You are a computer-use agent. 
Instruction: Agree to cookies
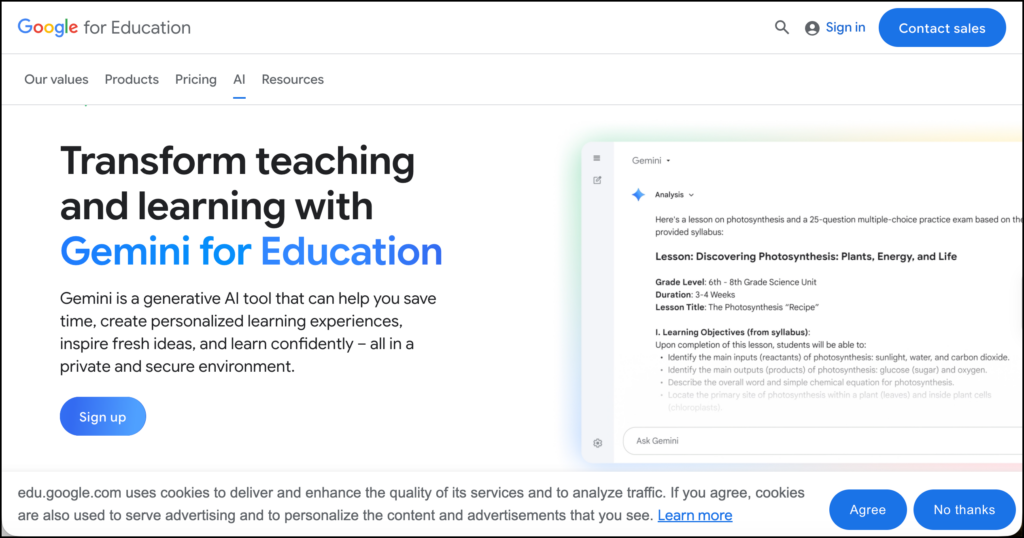[x=867, y=510]
